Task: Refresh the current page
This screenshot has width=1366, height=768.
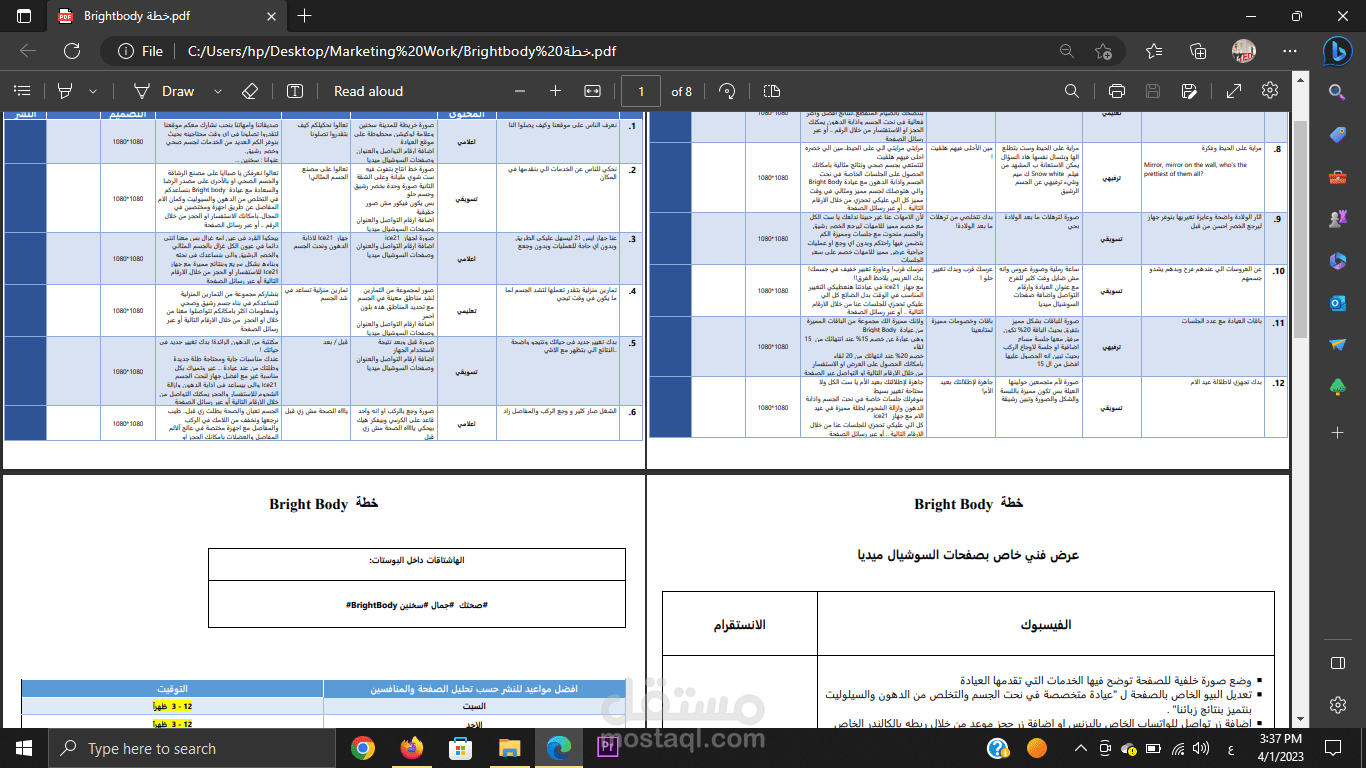Action: (69, 49)
